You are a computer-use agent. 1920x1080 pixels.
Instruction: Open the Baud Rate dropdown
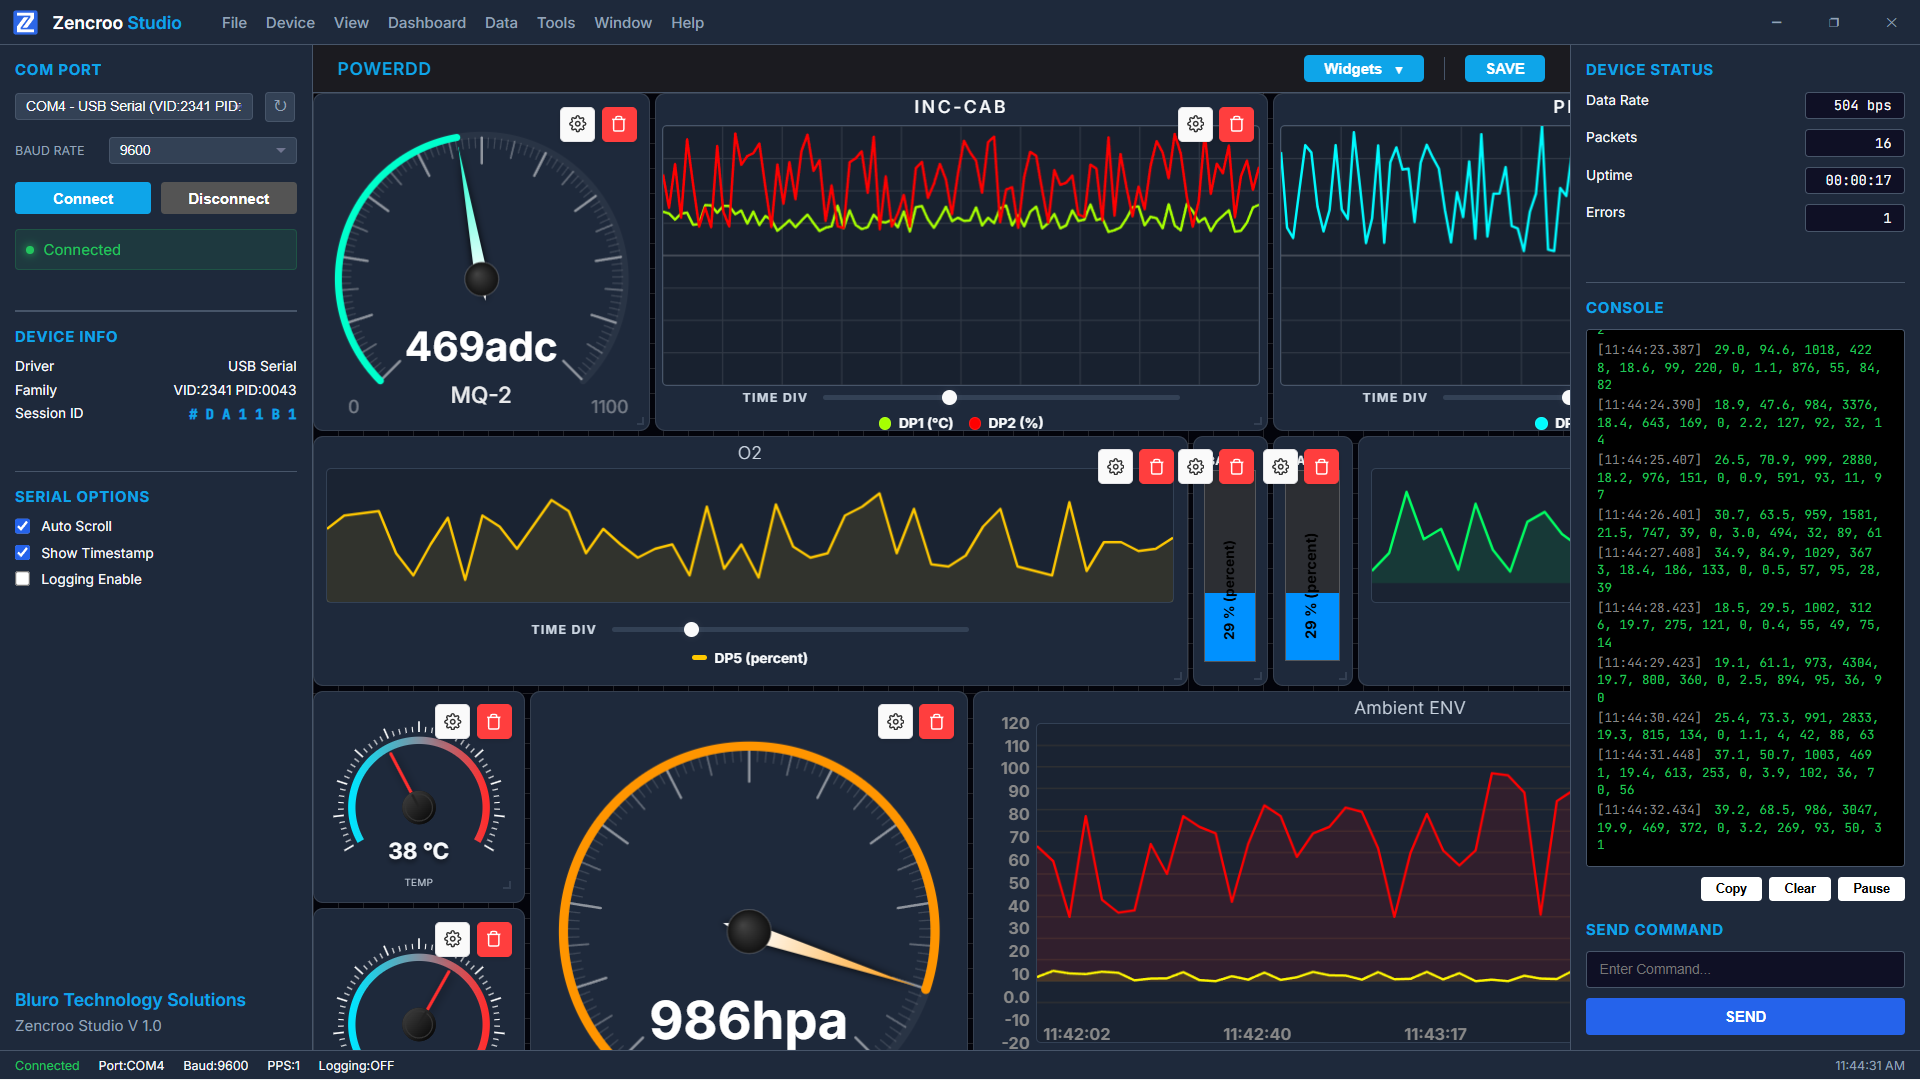click(x=202, y=150)
